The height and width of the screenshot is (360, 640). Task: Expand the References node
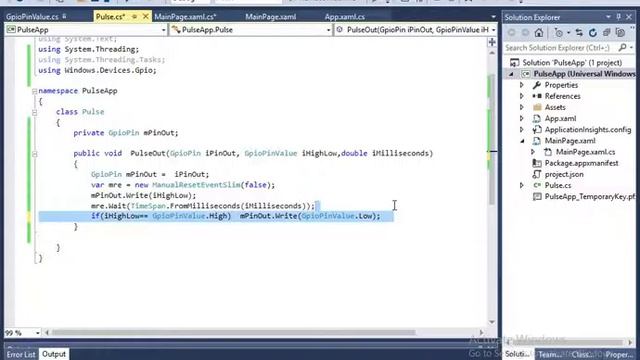pyautogui.click(x=522, y=96)
